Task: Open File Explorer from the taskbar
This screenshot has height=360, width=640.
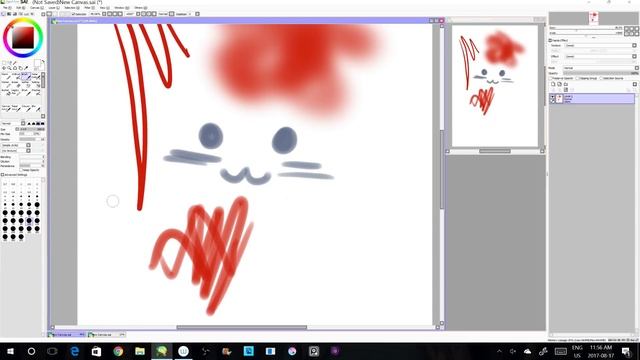Action: [140, 351]
